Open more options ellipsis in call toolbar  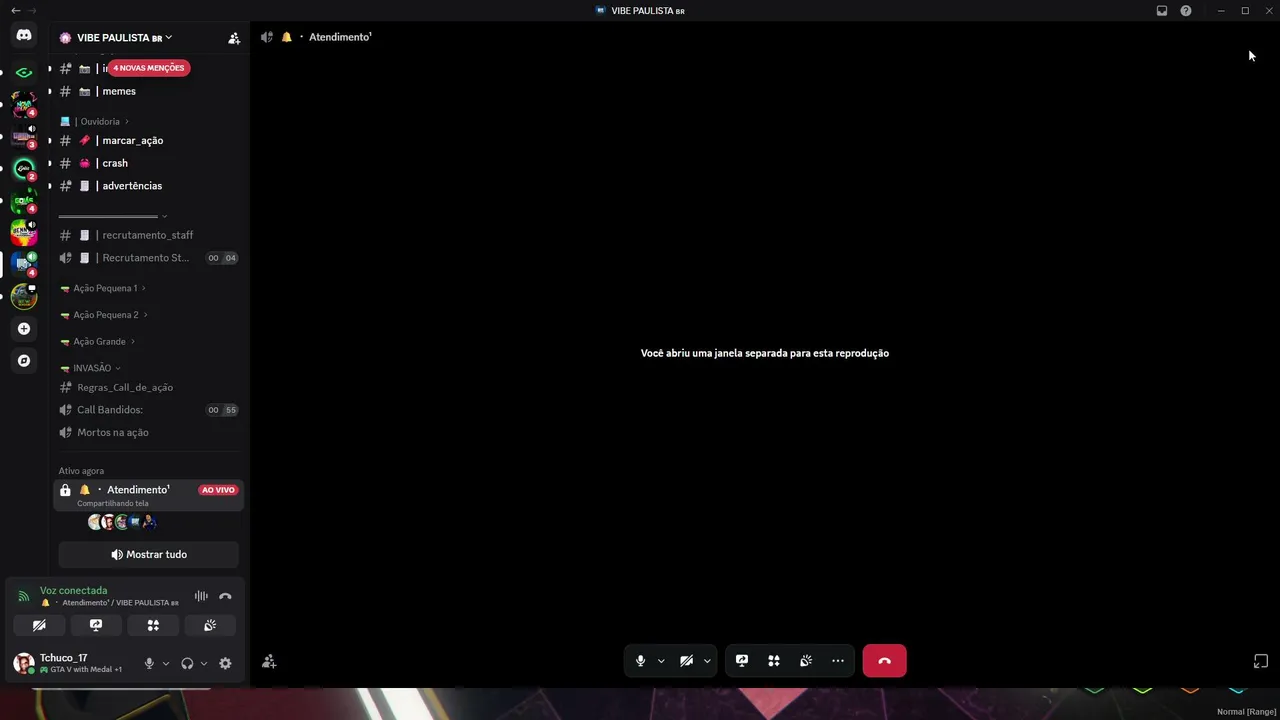click(838, 661)
